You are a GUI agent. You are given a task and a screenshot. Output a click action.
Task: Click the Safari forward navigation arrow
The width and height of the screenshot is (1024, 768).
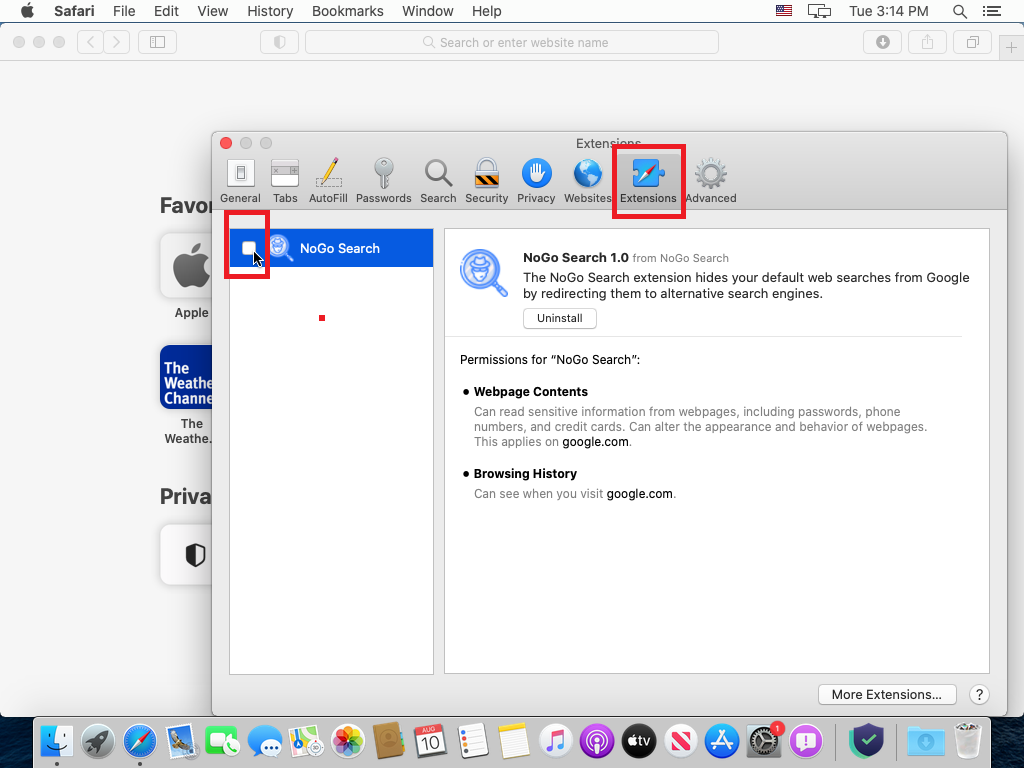click(116, 42)
